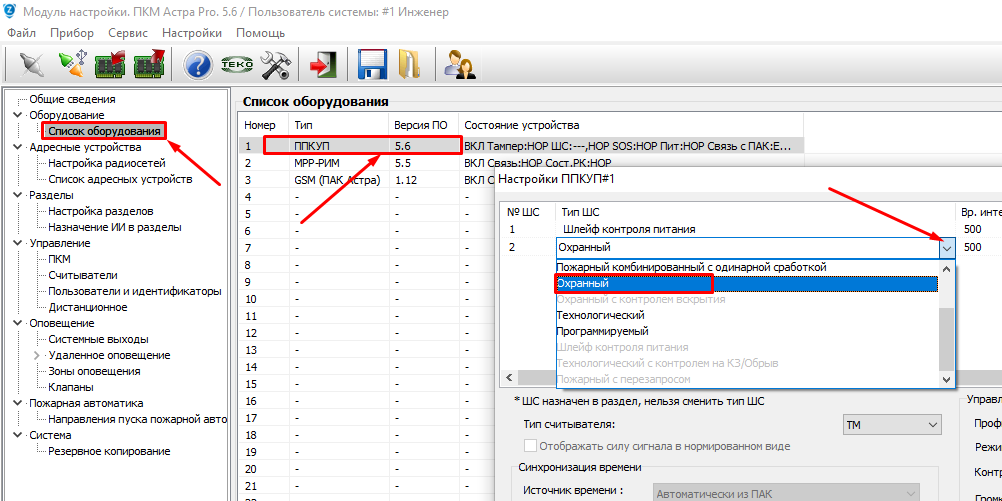Image resolution: width=1002 pixels, height=501 pixels.
Task: Open the Тип считывателя dropdown
Action: coord(931,425)
